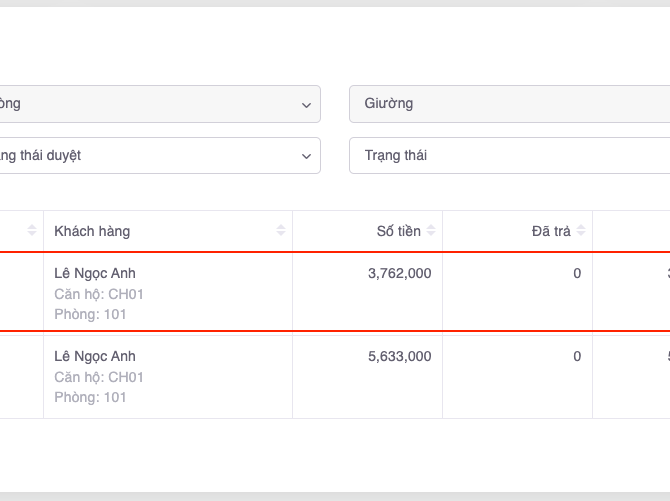Click Đã trả value 0 in first row
This screenshot has width=670, height=501.
[577, 273]
